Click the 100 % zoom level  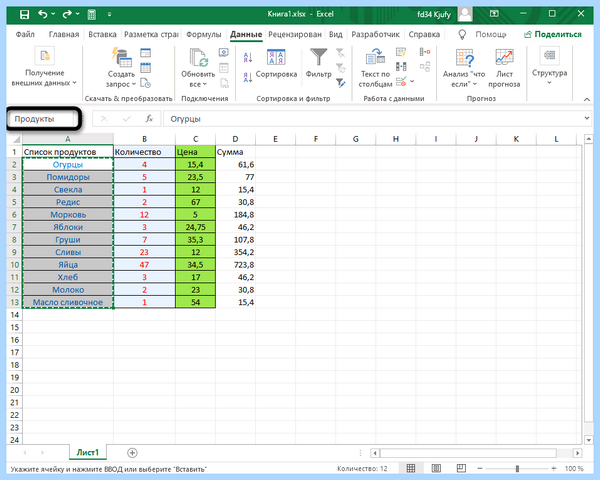(x=574, y=469)
